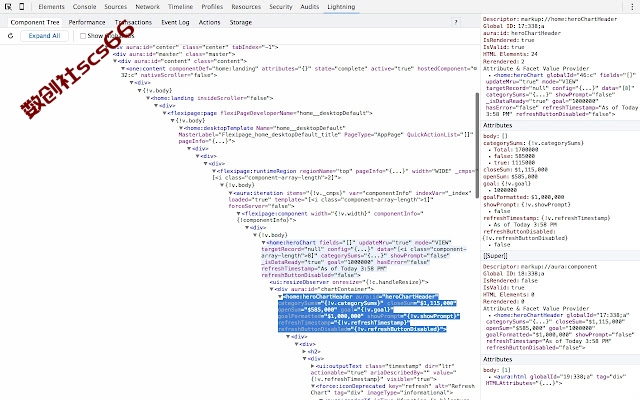Viewport: 640px width, 400px height.
Task: Open the Audits tab
Action: (310, 7)
